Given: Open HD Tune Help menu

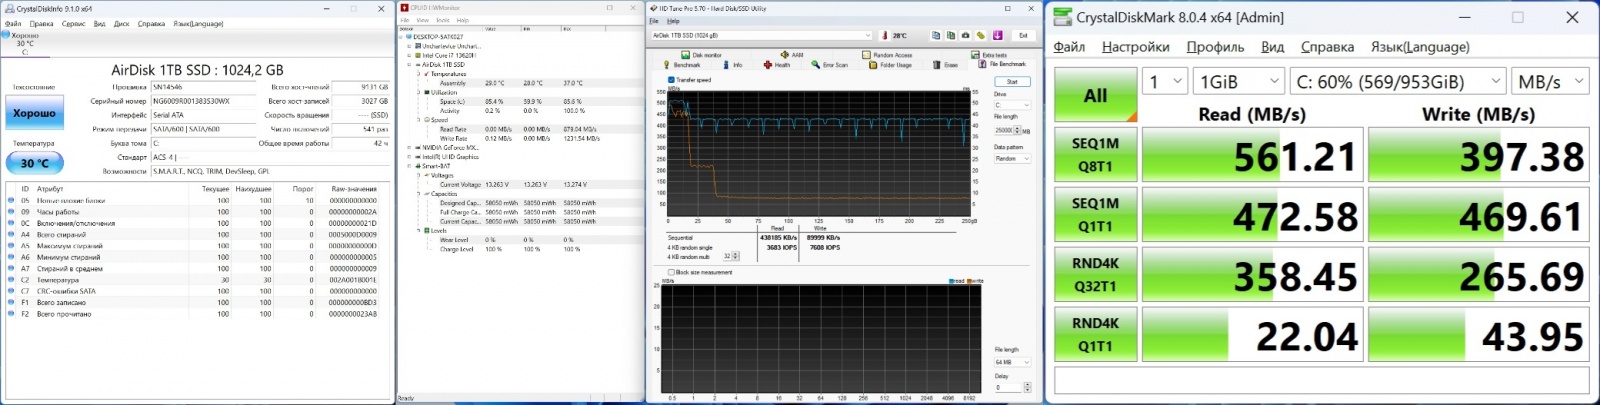Looking at the screenshot, I should [x=673, y=21].
